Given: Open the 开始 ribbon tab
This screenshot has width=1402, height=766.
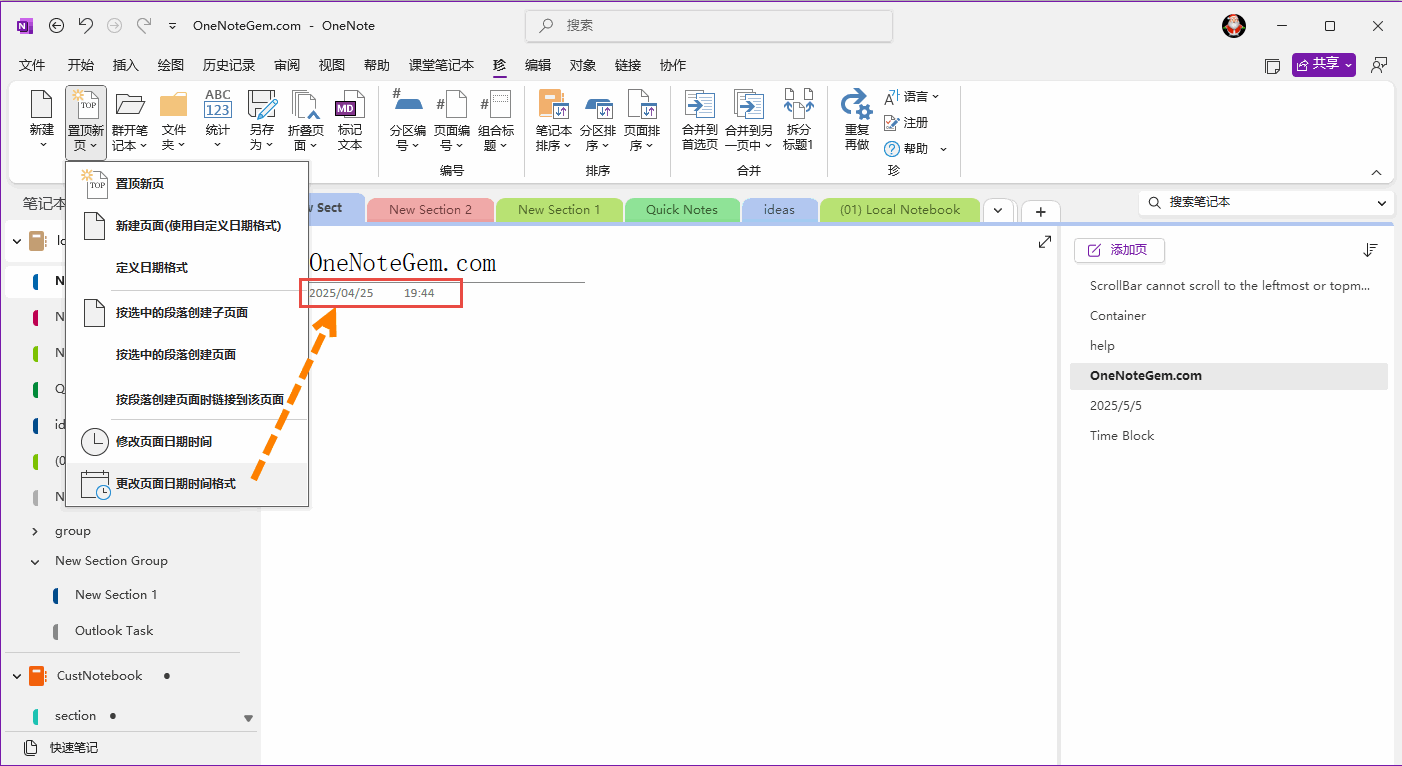Looking at the screenshot, I should (x=81, y=65).
